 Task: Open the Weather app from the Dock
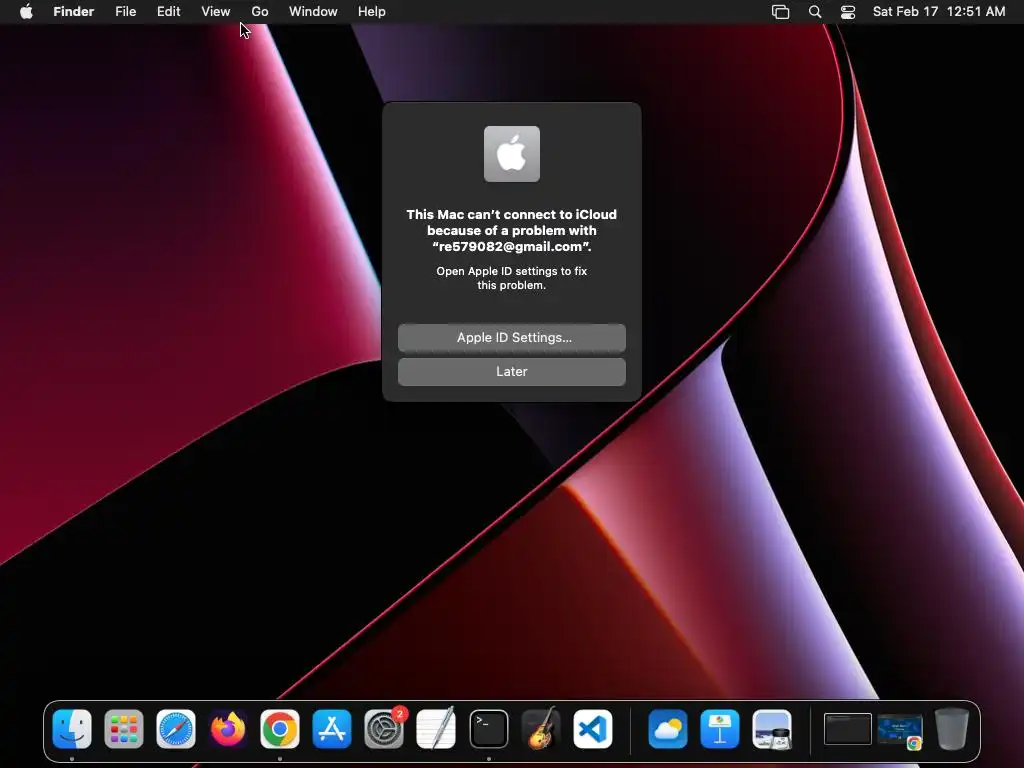coord(667,729)
